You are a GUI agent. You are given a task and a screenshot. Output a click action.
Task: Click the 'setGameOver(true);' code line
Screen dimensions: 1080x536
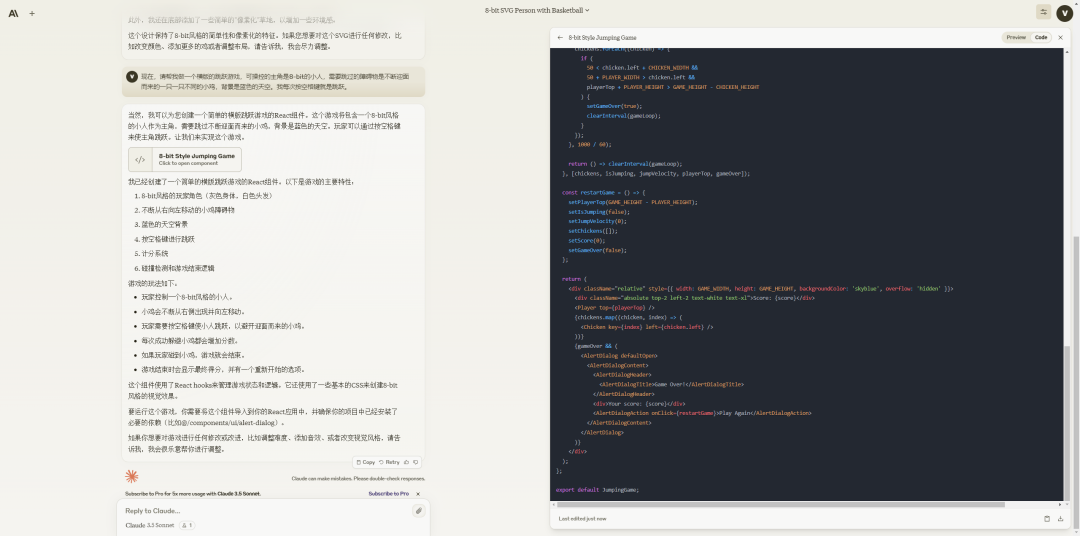[614, 106]
